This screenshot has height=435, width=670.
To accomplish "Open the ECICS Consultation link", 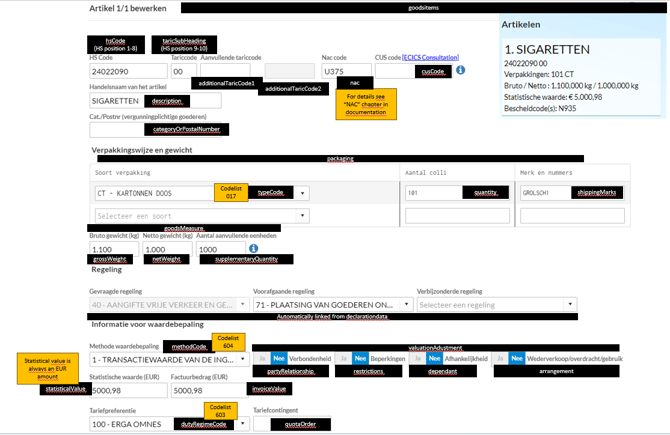I will coord(430,57).
